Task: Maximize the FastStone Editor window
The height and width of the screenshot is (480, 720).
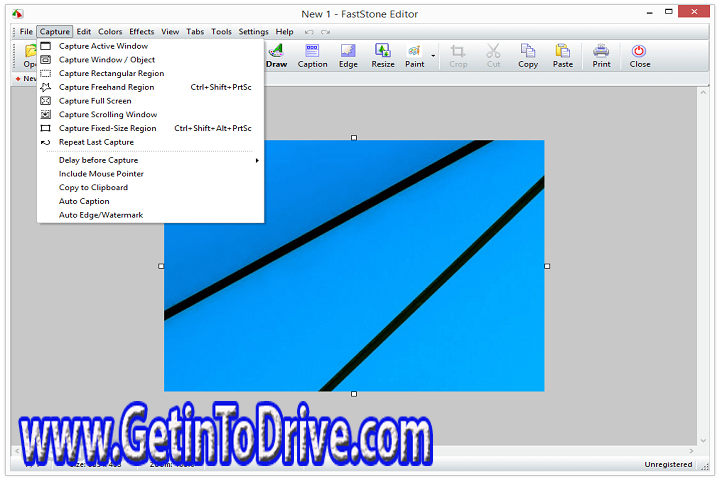Action: [669, 12]
